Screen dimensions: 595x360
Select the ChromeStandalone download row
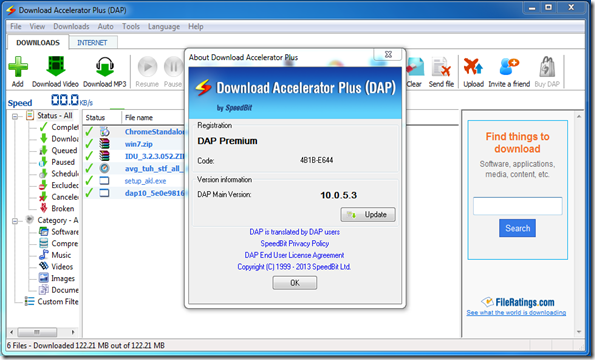pos(135,132)
